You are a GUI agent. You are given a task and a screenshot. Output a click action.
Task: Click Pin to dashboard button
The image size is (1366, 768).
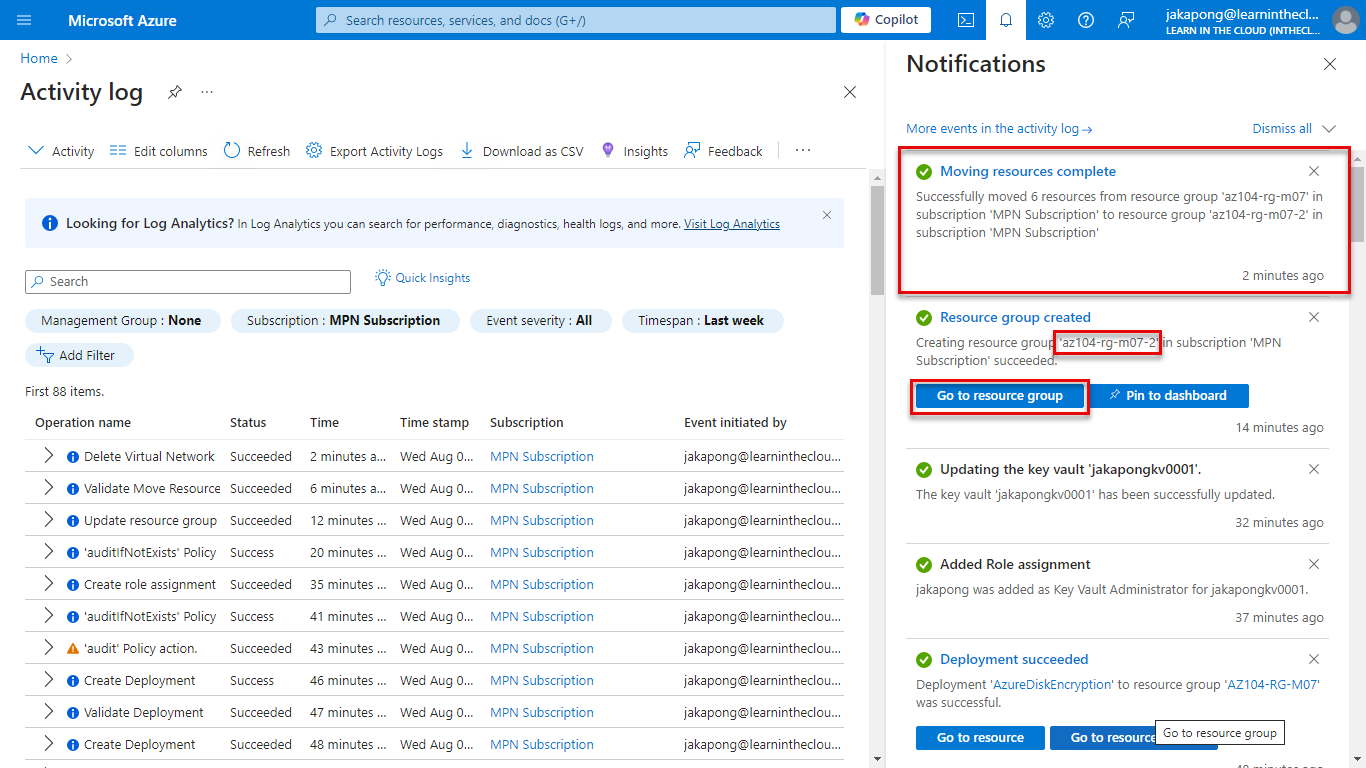click(x=1169, y=396)
